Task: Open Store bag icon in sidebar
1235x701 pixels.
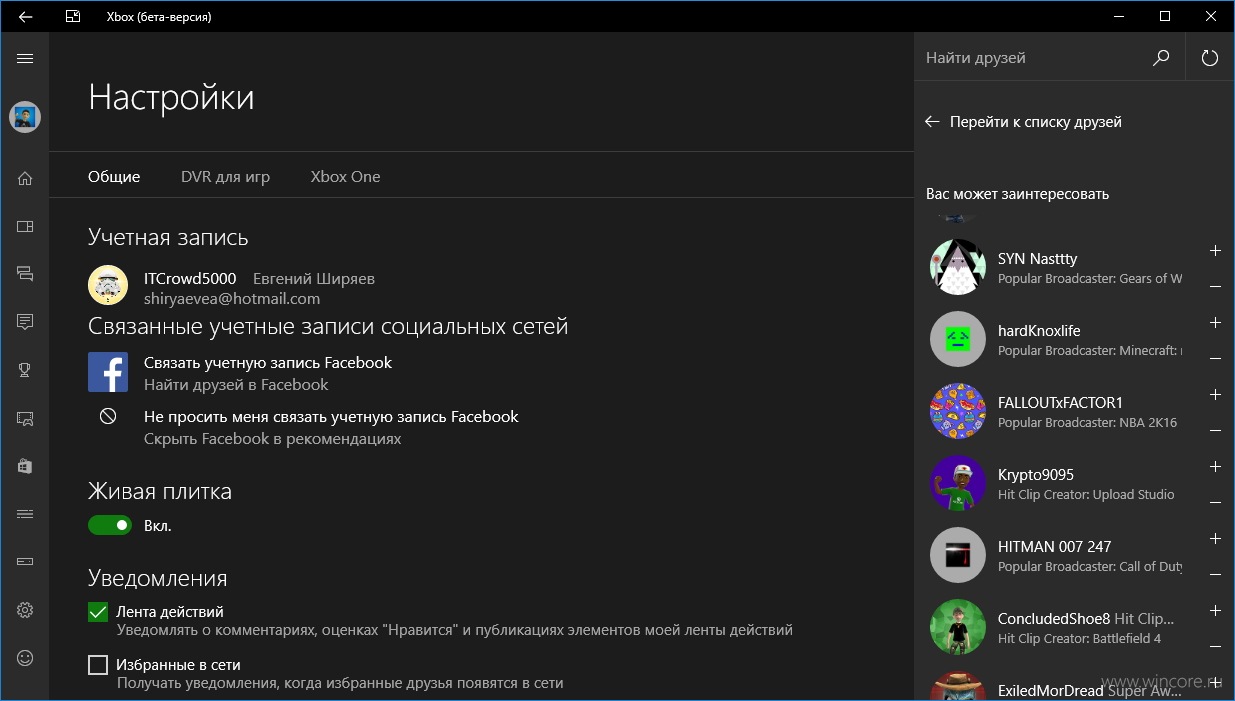Action: coord(25,466)
